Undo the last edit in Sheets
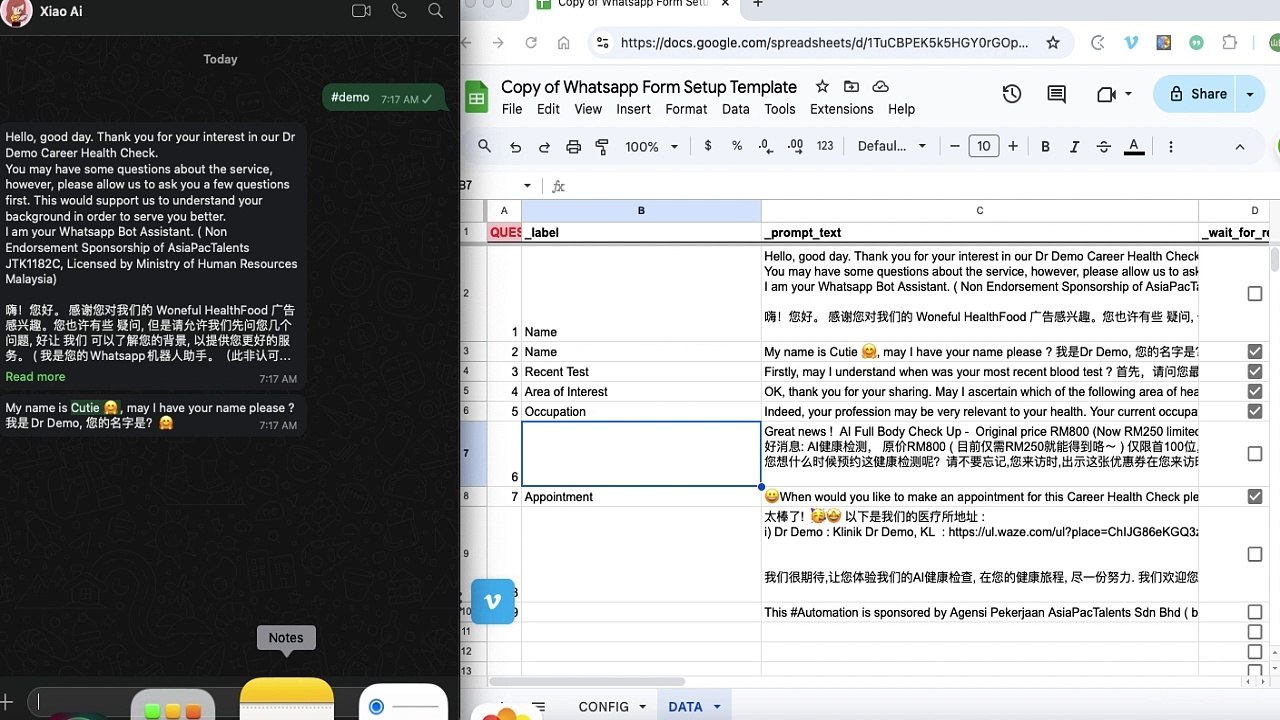The image size is (1280, 720). 515,146
